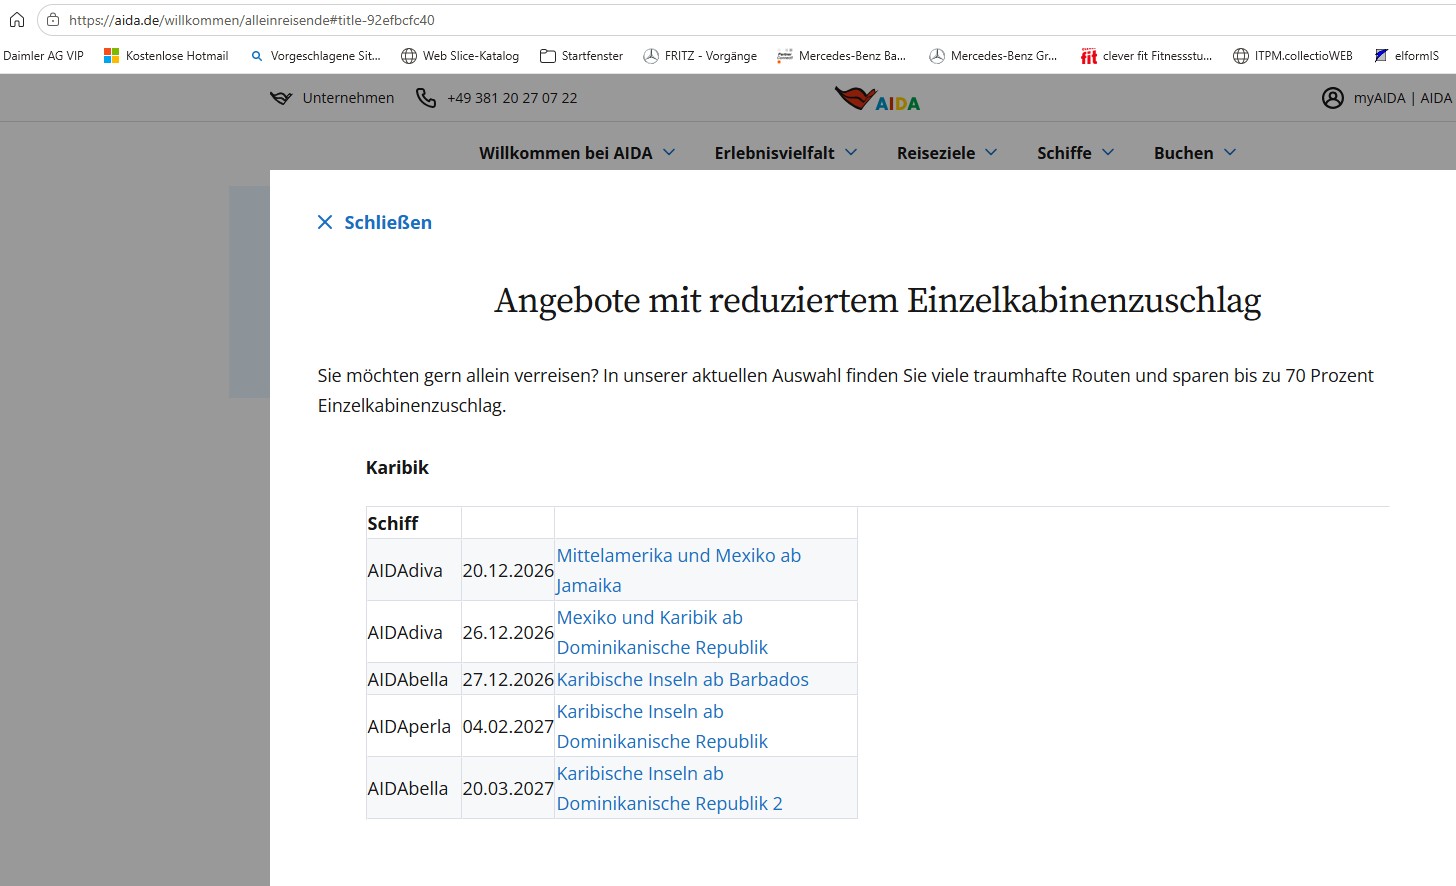Open the Vorgeschlagene Sites bookmark
The width and height of the screenshot is (1456, 886).
click(x=315, y=56)
